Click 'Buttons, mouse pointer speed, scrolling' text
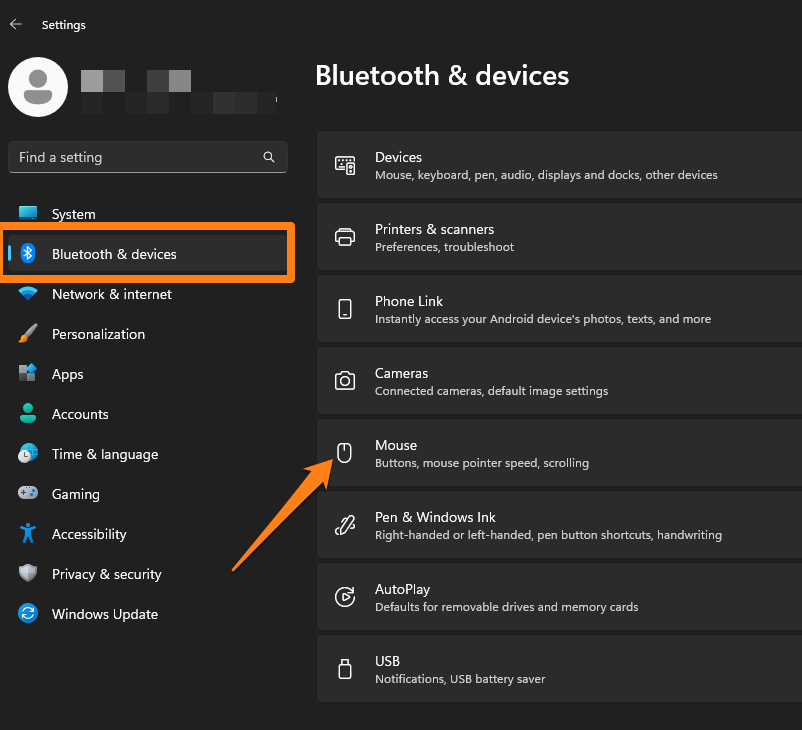The height and width of the screenshot is (730, 802). coord(482,463)
